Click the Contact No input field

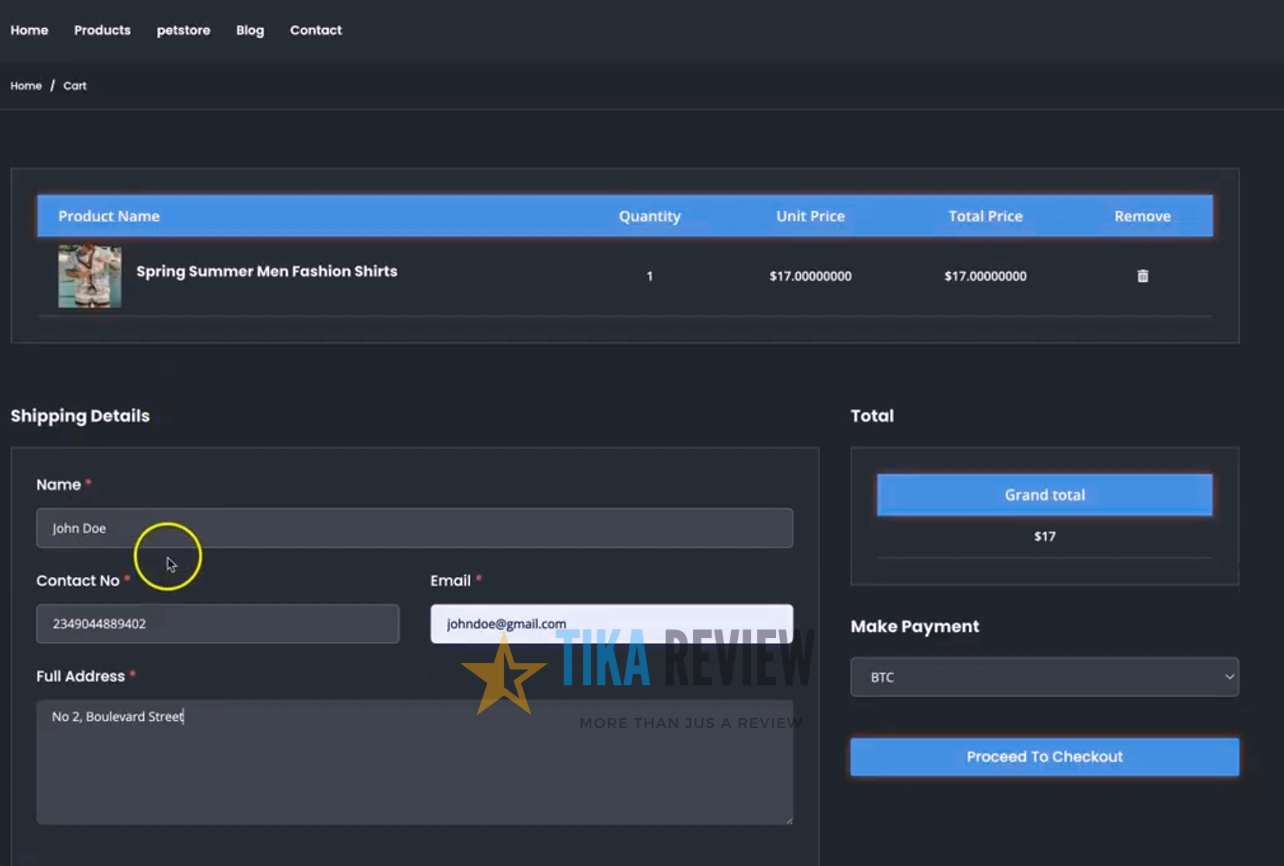click(x=217, y=624)
